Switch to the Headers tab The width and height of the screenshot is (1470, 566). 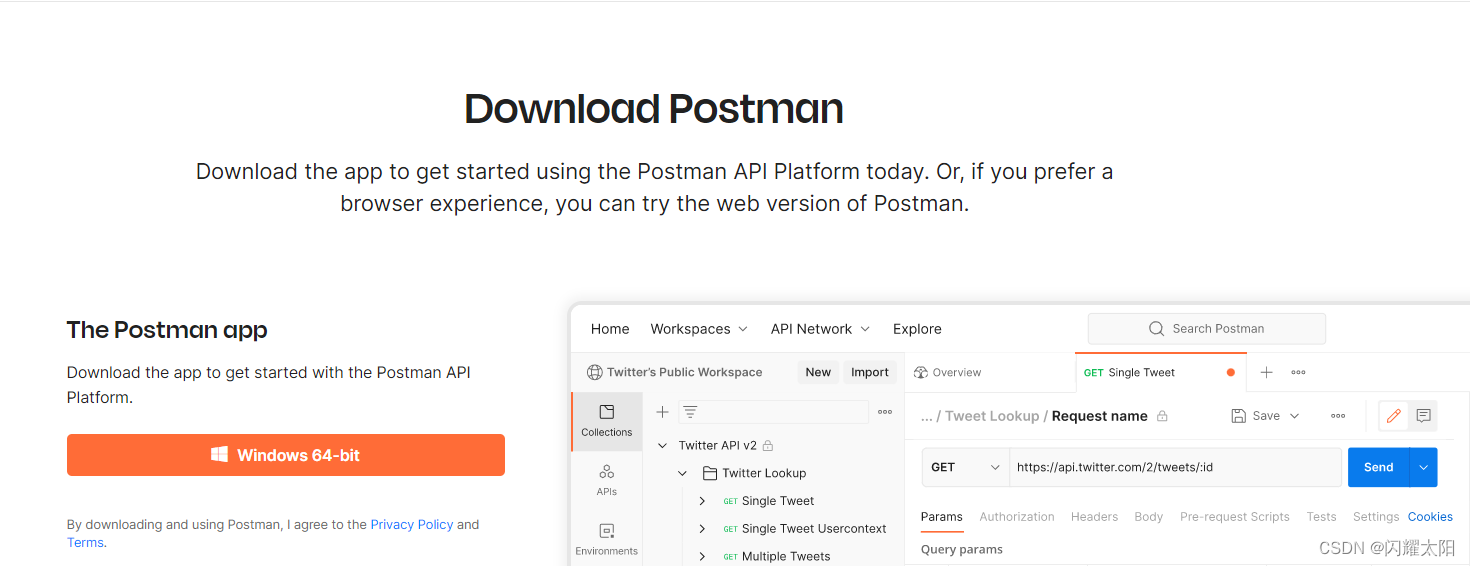(x=1094, y=517)
